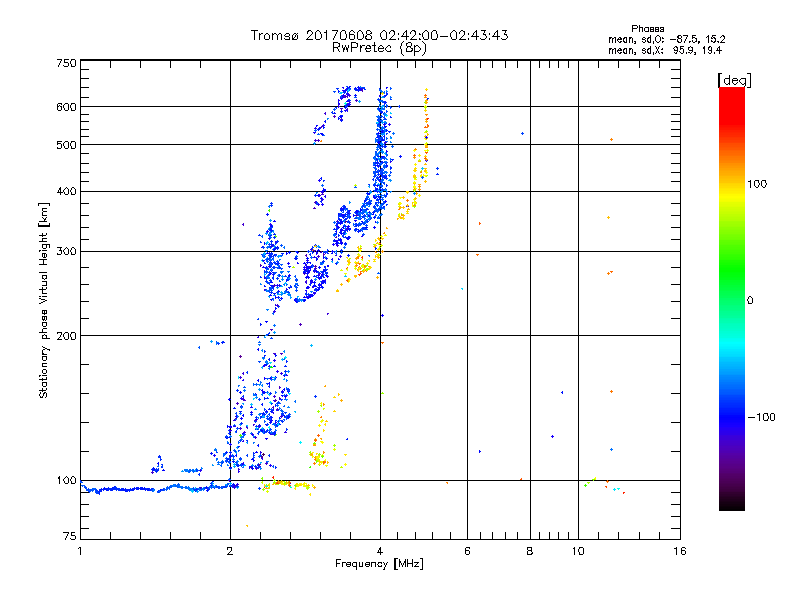This screenshot has width=800, height=600.
Task: Click the 'Phases' header label
Action: pos(647,29)
